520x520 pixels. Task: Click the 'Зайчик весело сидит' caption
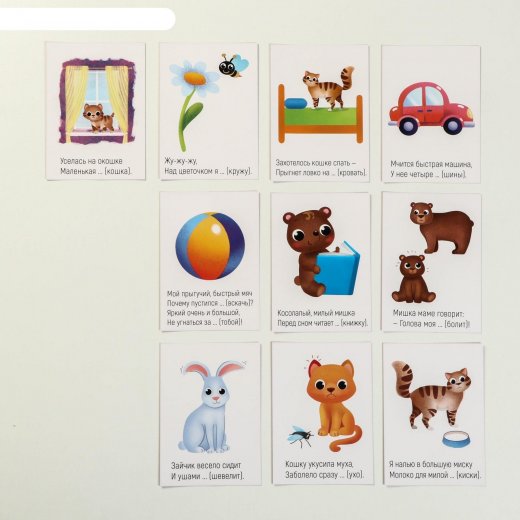[206, 465]
